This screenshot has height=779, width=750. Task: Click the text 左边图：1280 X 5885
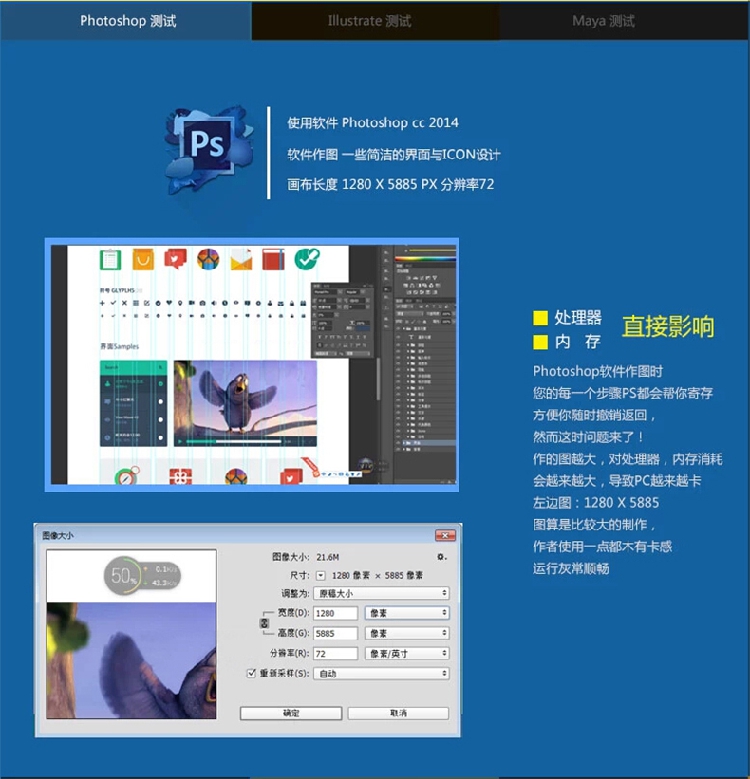(596, 503)
